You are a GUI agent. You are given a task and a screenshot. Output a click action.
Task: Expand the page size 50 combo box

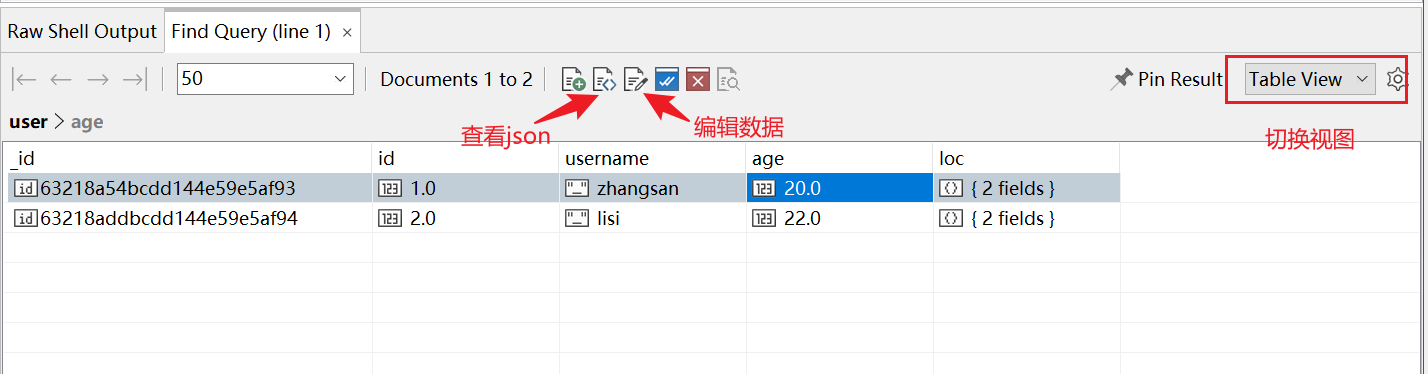click(265, 79)
